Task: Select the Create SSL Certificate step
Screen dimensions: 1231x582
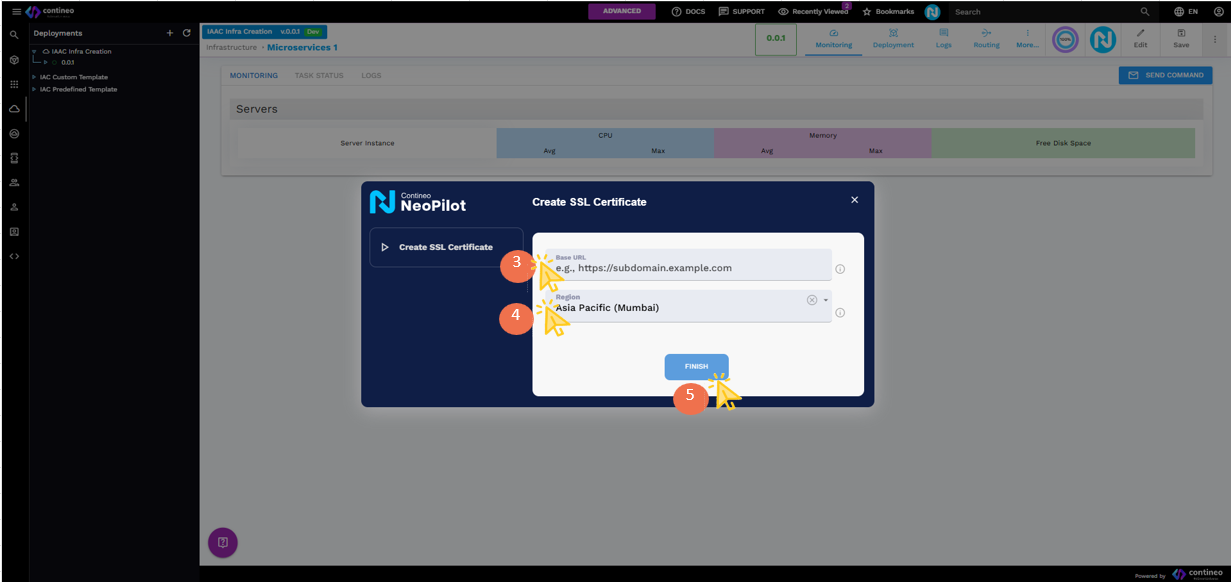Action: click(x=444, y=247)
